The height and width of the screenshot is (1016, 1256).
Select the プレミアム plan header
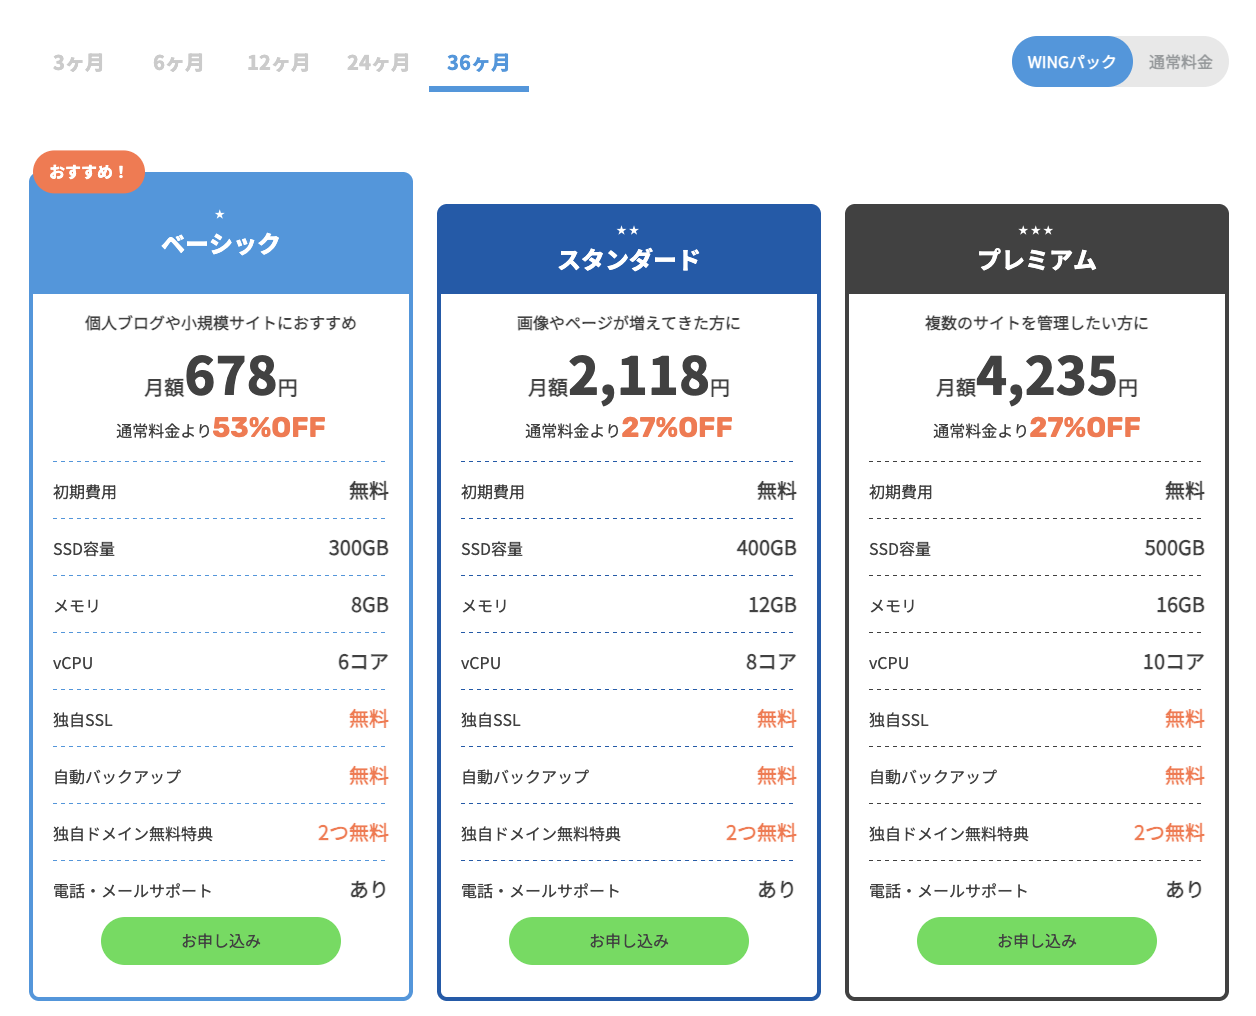pos(1037,250)
